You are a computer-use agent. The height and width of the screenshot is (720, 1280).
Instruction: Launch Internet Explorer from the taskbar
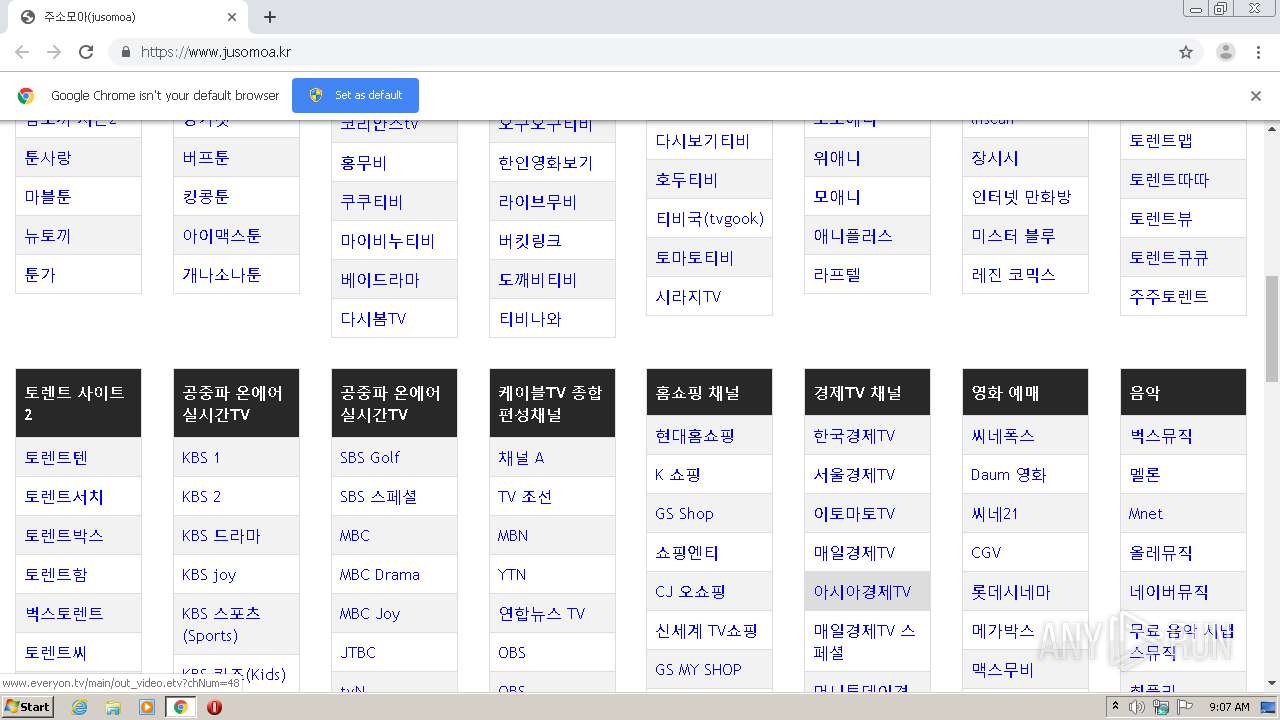(x=79, y=707)
